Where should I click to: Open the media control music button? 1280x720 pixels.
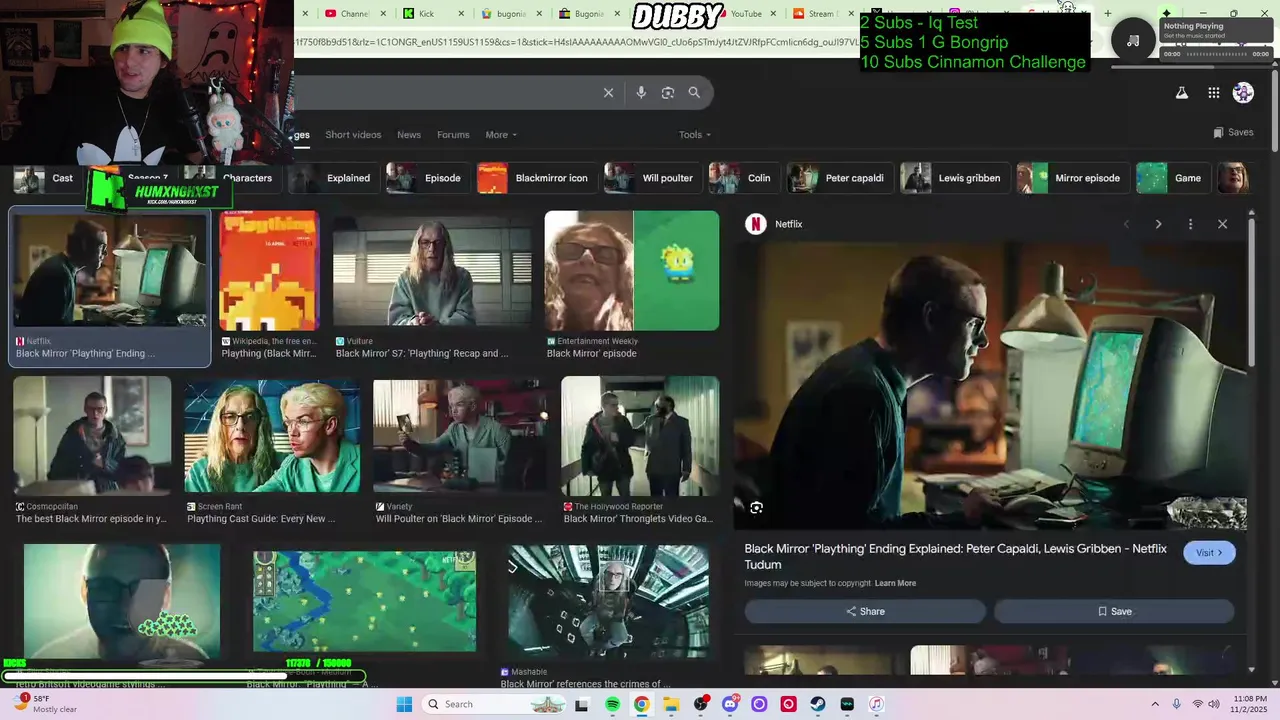(x=1133, y=40)
